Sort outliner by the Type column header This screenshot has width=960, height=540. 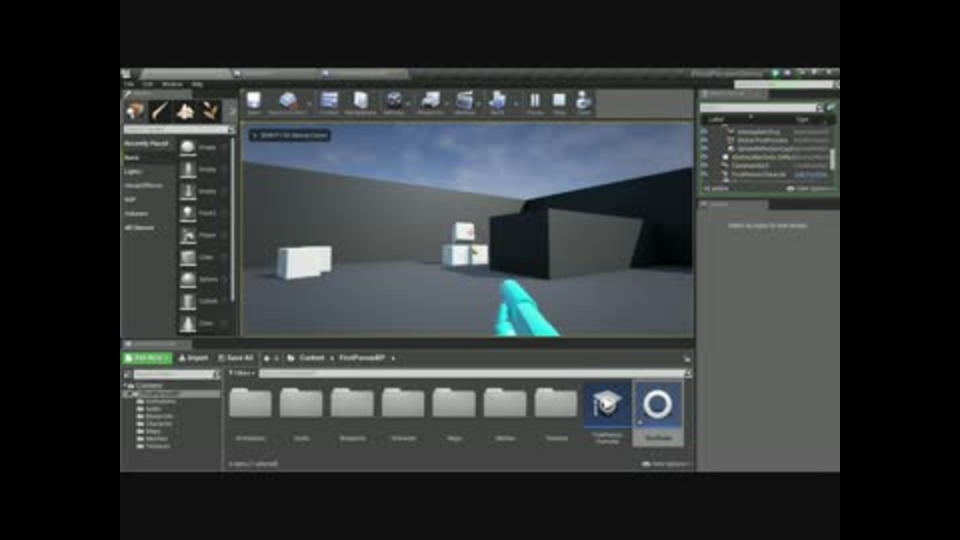click(x=802, y=119)
